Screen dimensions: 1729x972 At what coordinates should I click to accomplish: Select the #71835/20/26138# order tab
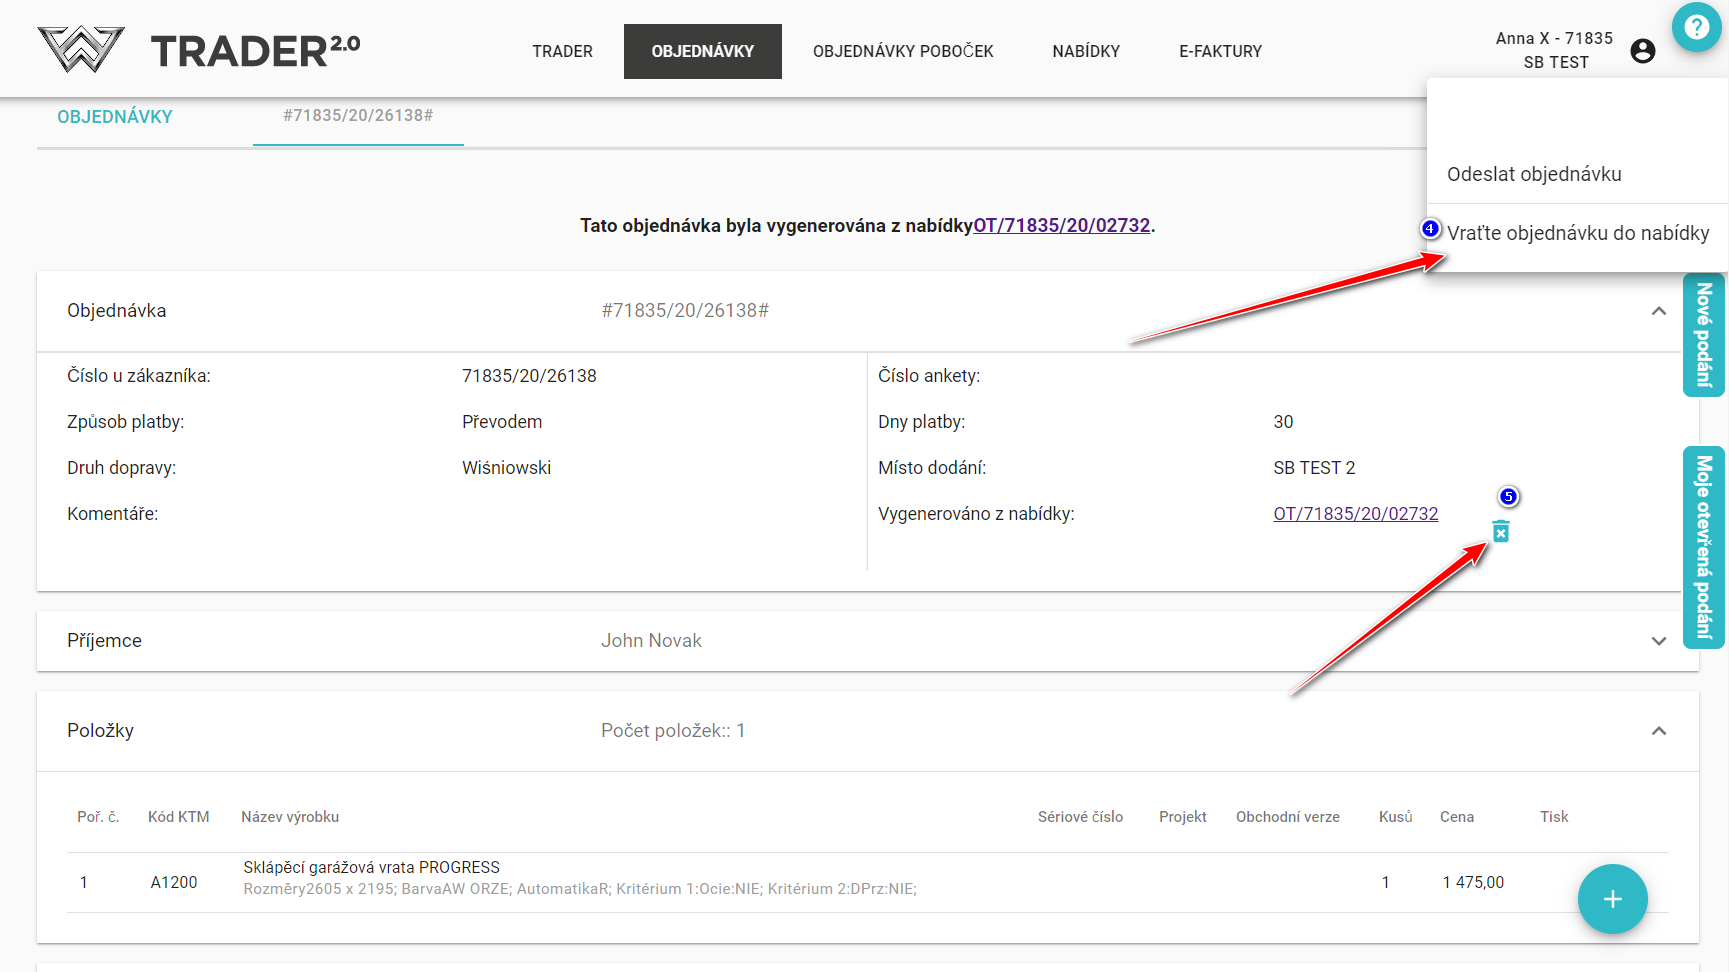pos(358,116)
